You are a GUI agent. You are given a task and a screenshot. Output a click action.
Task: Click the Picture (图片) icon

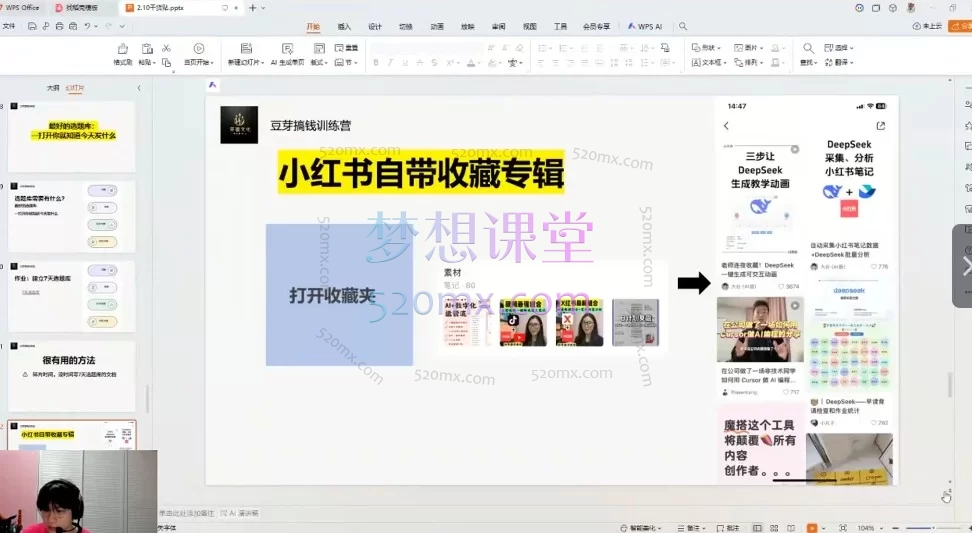739,48
